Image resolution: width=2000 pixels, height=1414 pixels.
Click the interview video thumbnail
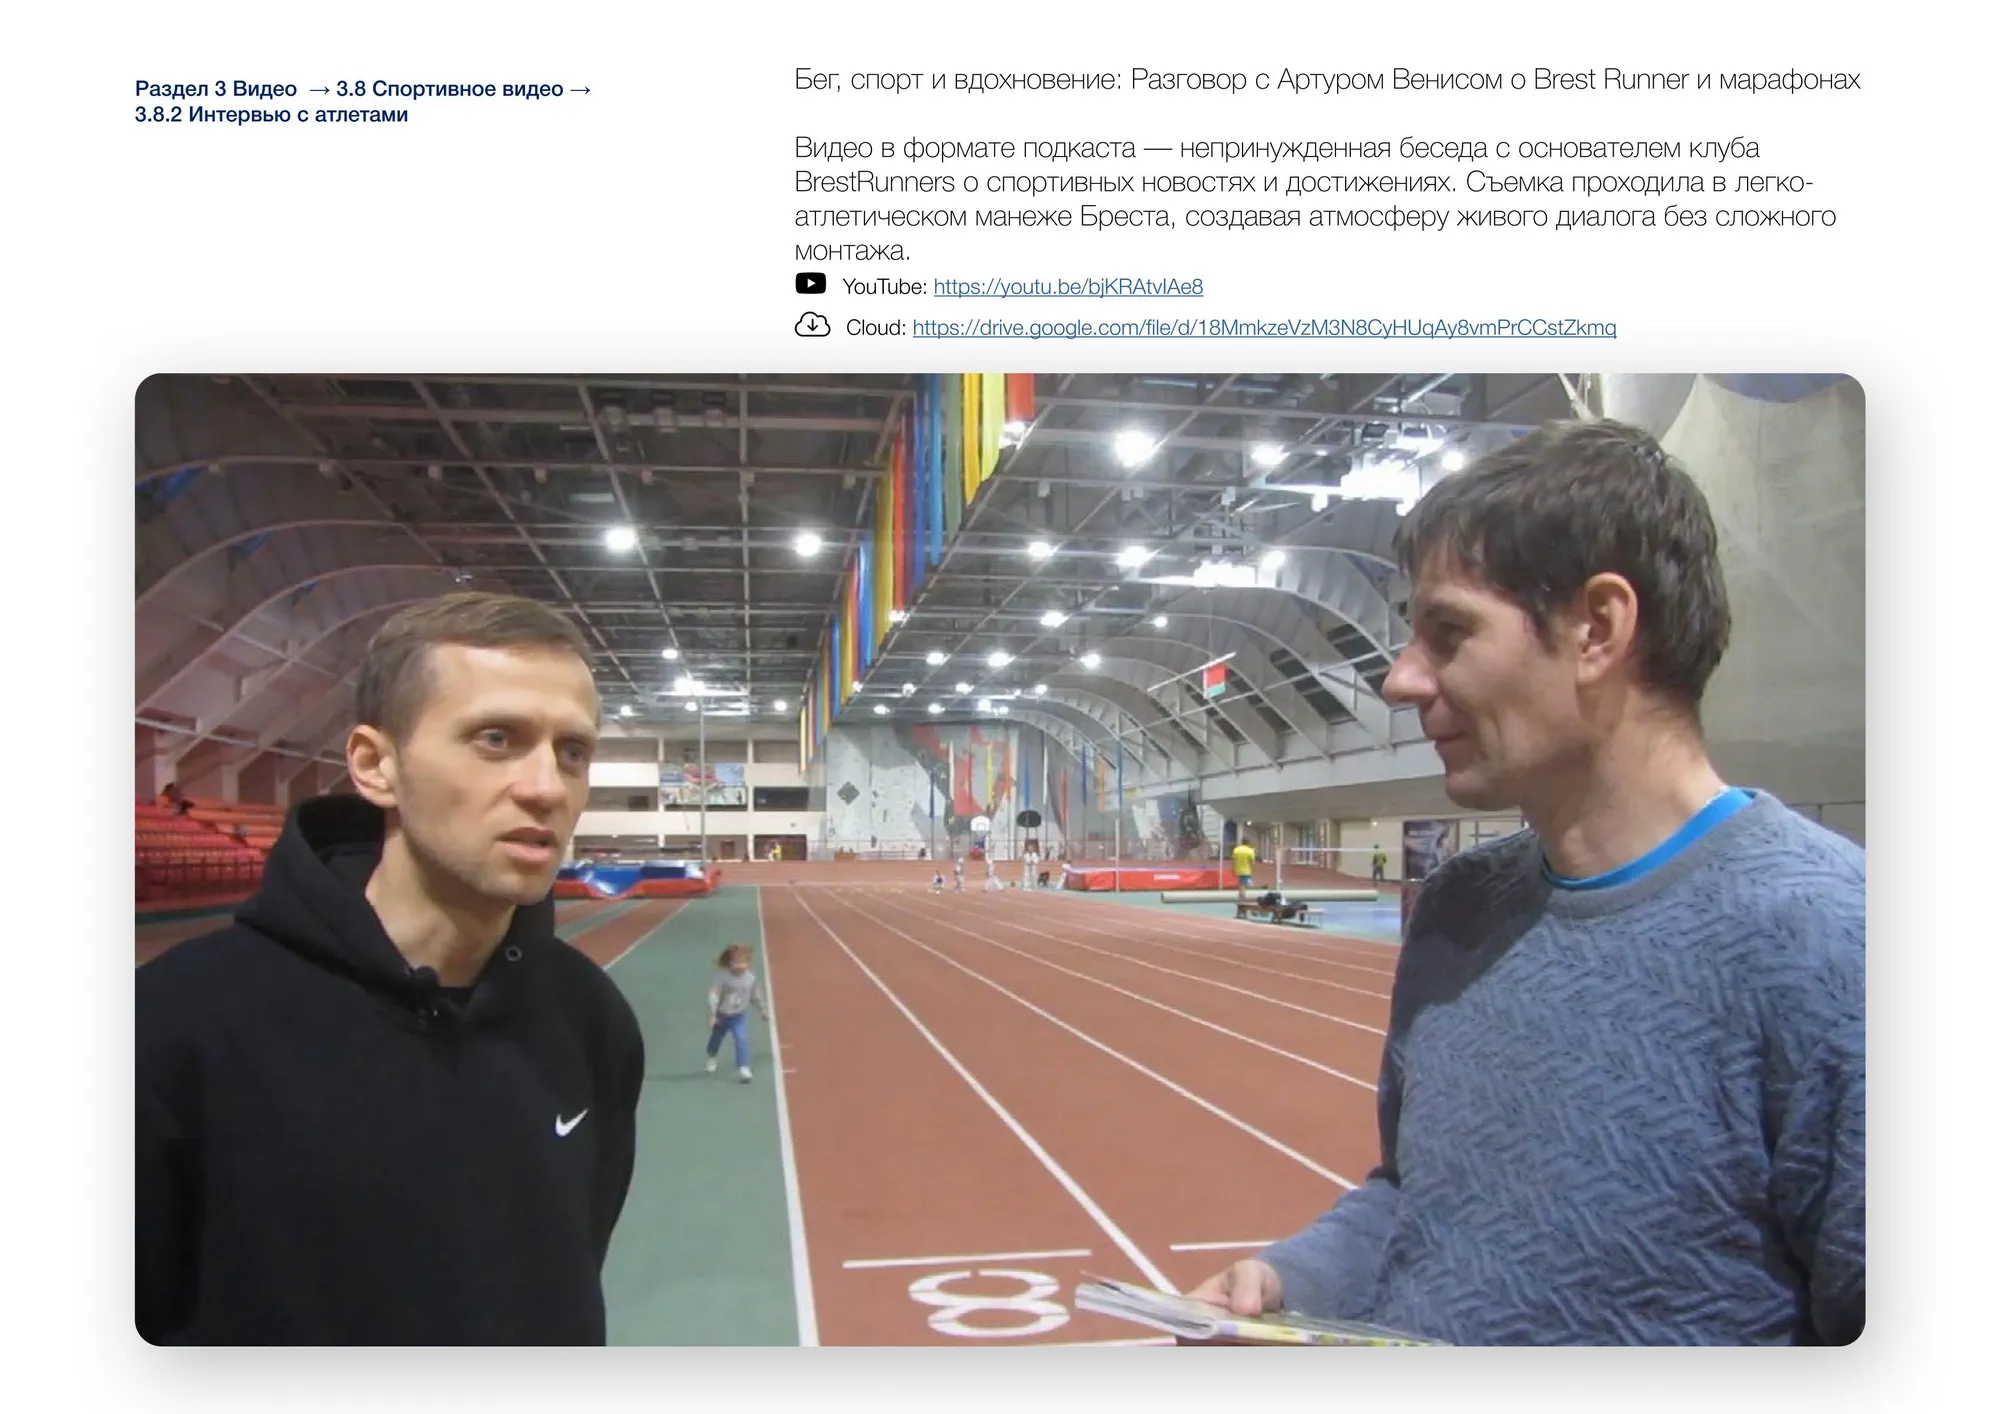point(1000,859)
